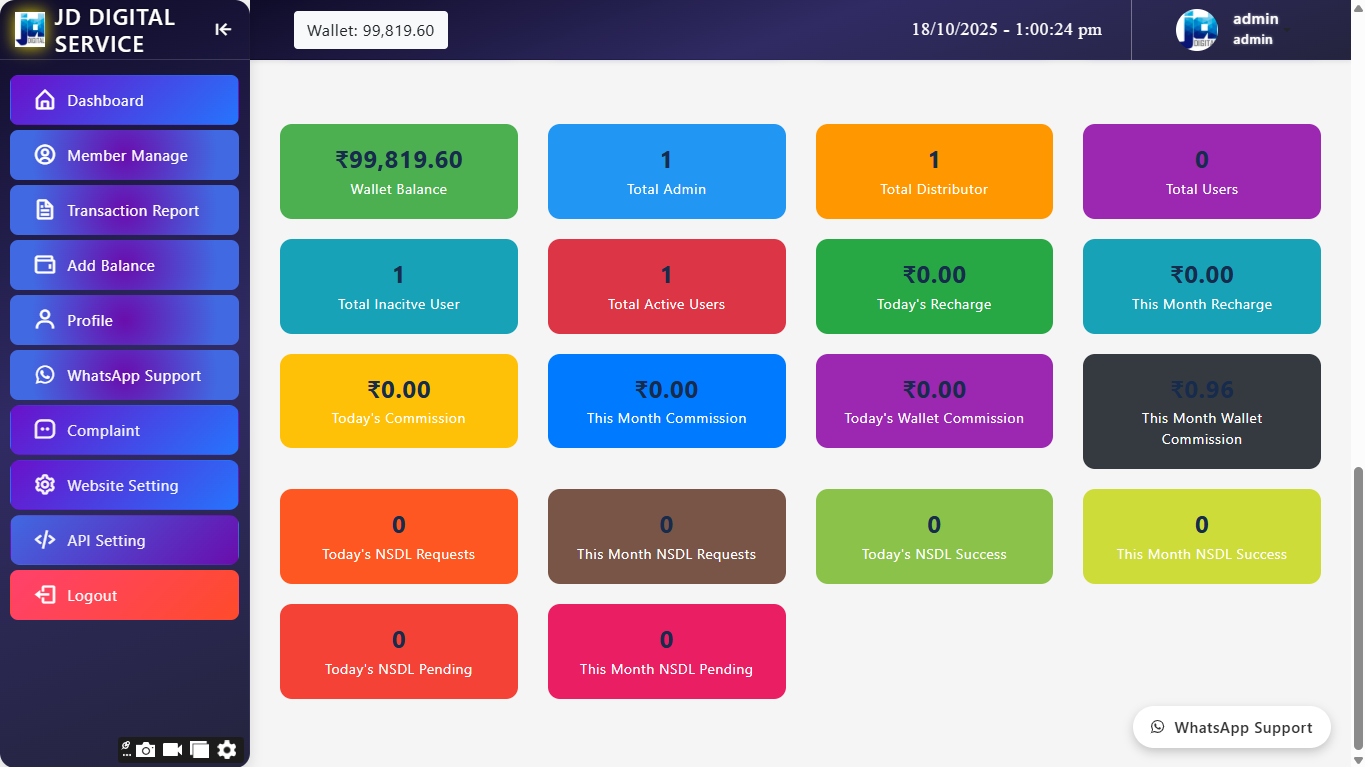Image resolution: width=1365 pixels, height=767 pixels.
Task: Click the Wallet: 99,819.60 button
Action: click(x=370, y=30)
